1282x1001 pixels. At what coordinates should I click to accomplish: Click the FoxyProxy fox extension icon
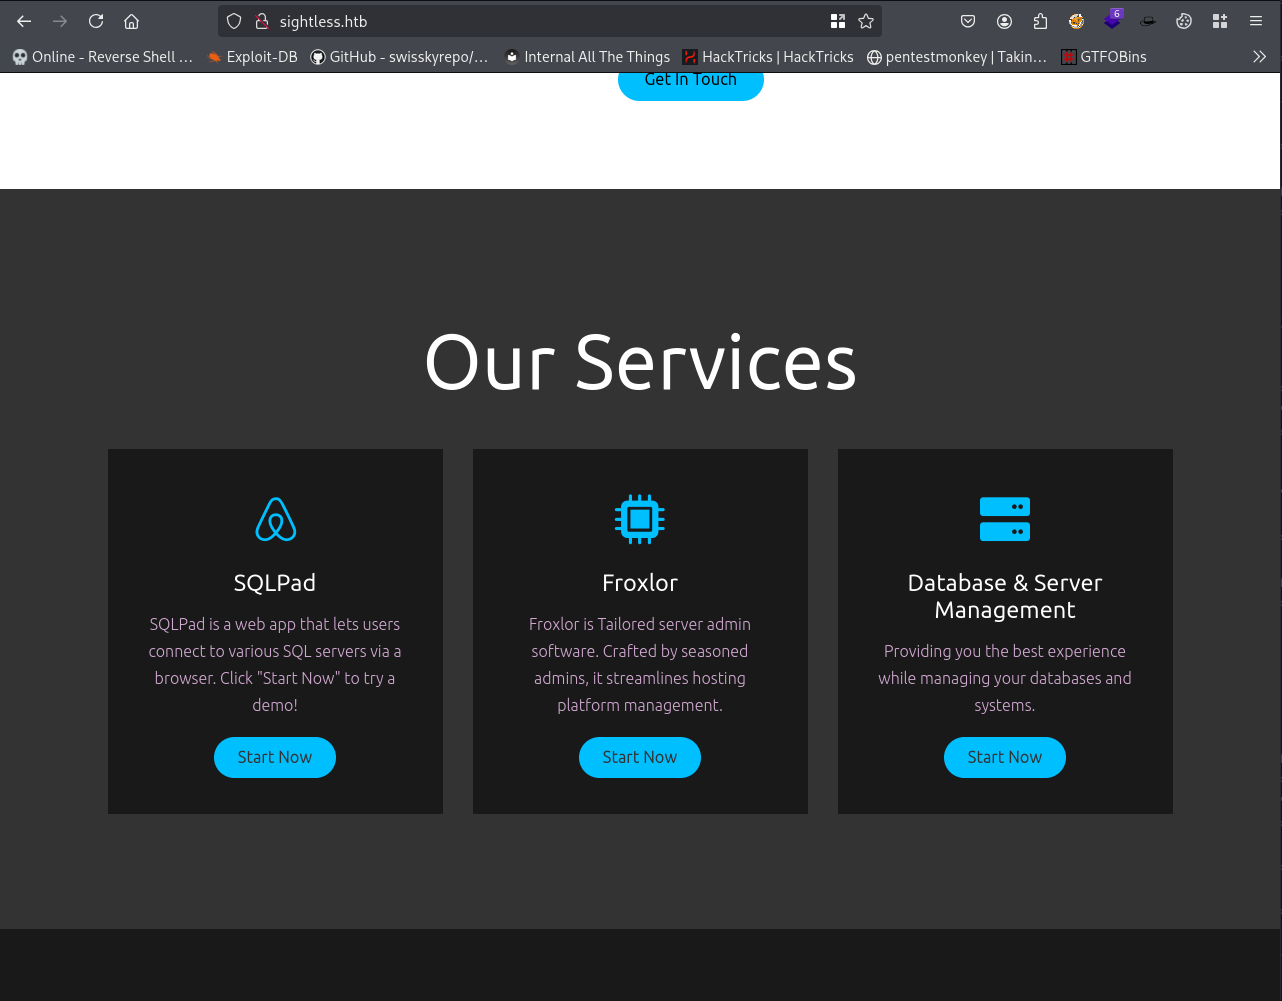(1076, 21)
